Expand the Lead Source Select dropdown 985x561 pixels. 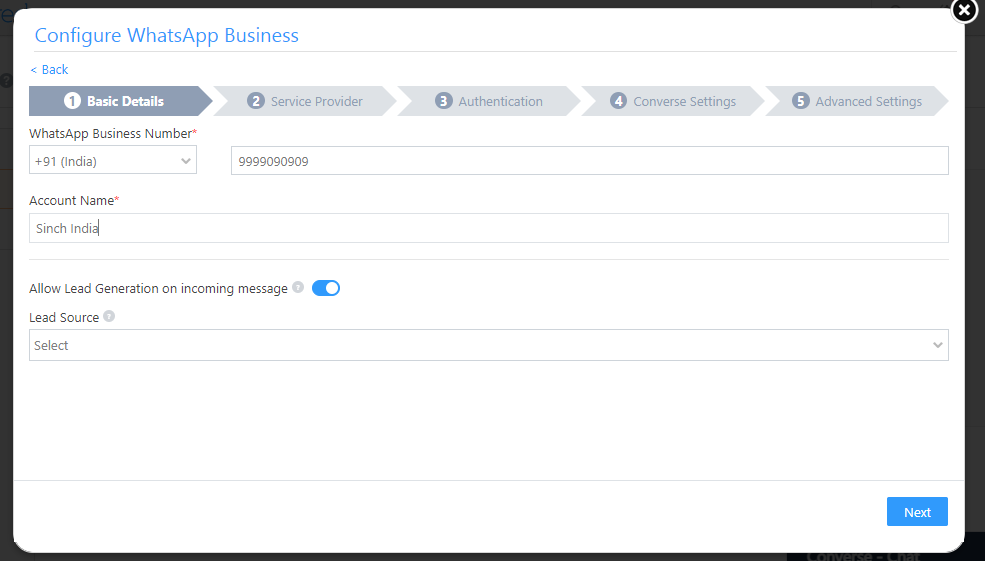click(489, 345)
